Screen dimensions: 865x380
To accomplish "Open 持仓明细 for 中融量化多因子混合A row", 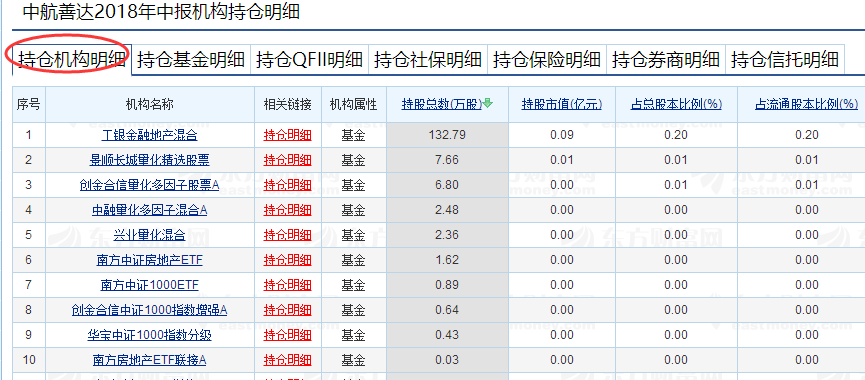I will (288, 210).
